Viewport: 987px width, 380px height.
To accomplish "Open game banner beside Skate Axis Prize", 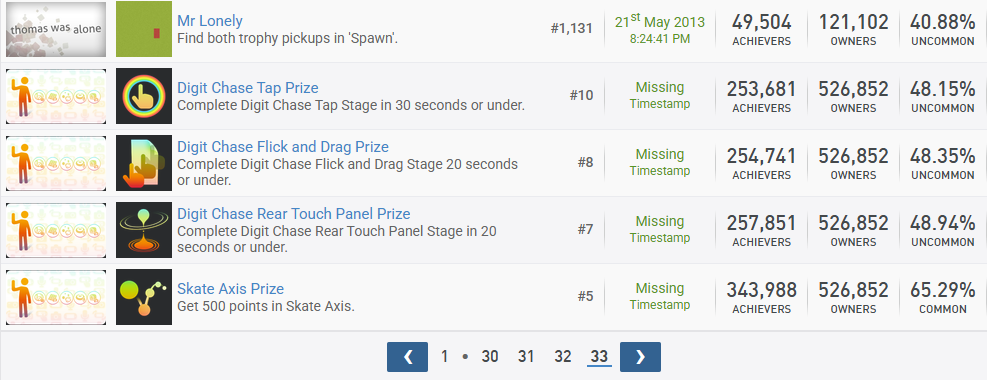I will pos(56,297).
